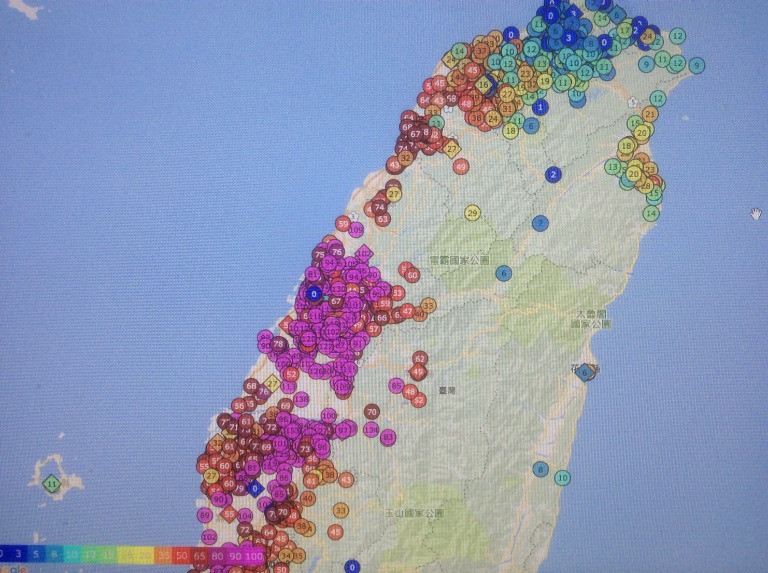Click the blue diamond 6 marker at Hualien
Screen dimensions: 768x573
[585, 371]
